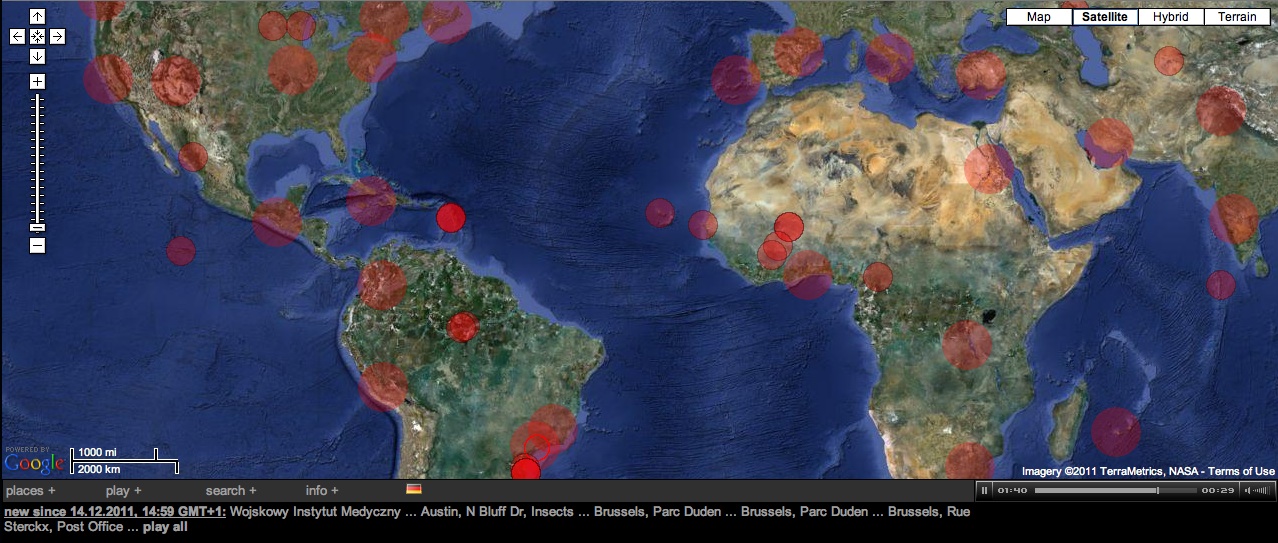Click the marker over central-east Africa near Lake Victoria

(x=967, y=345)
